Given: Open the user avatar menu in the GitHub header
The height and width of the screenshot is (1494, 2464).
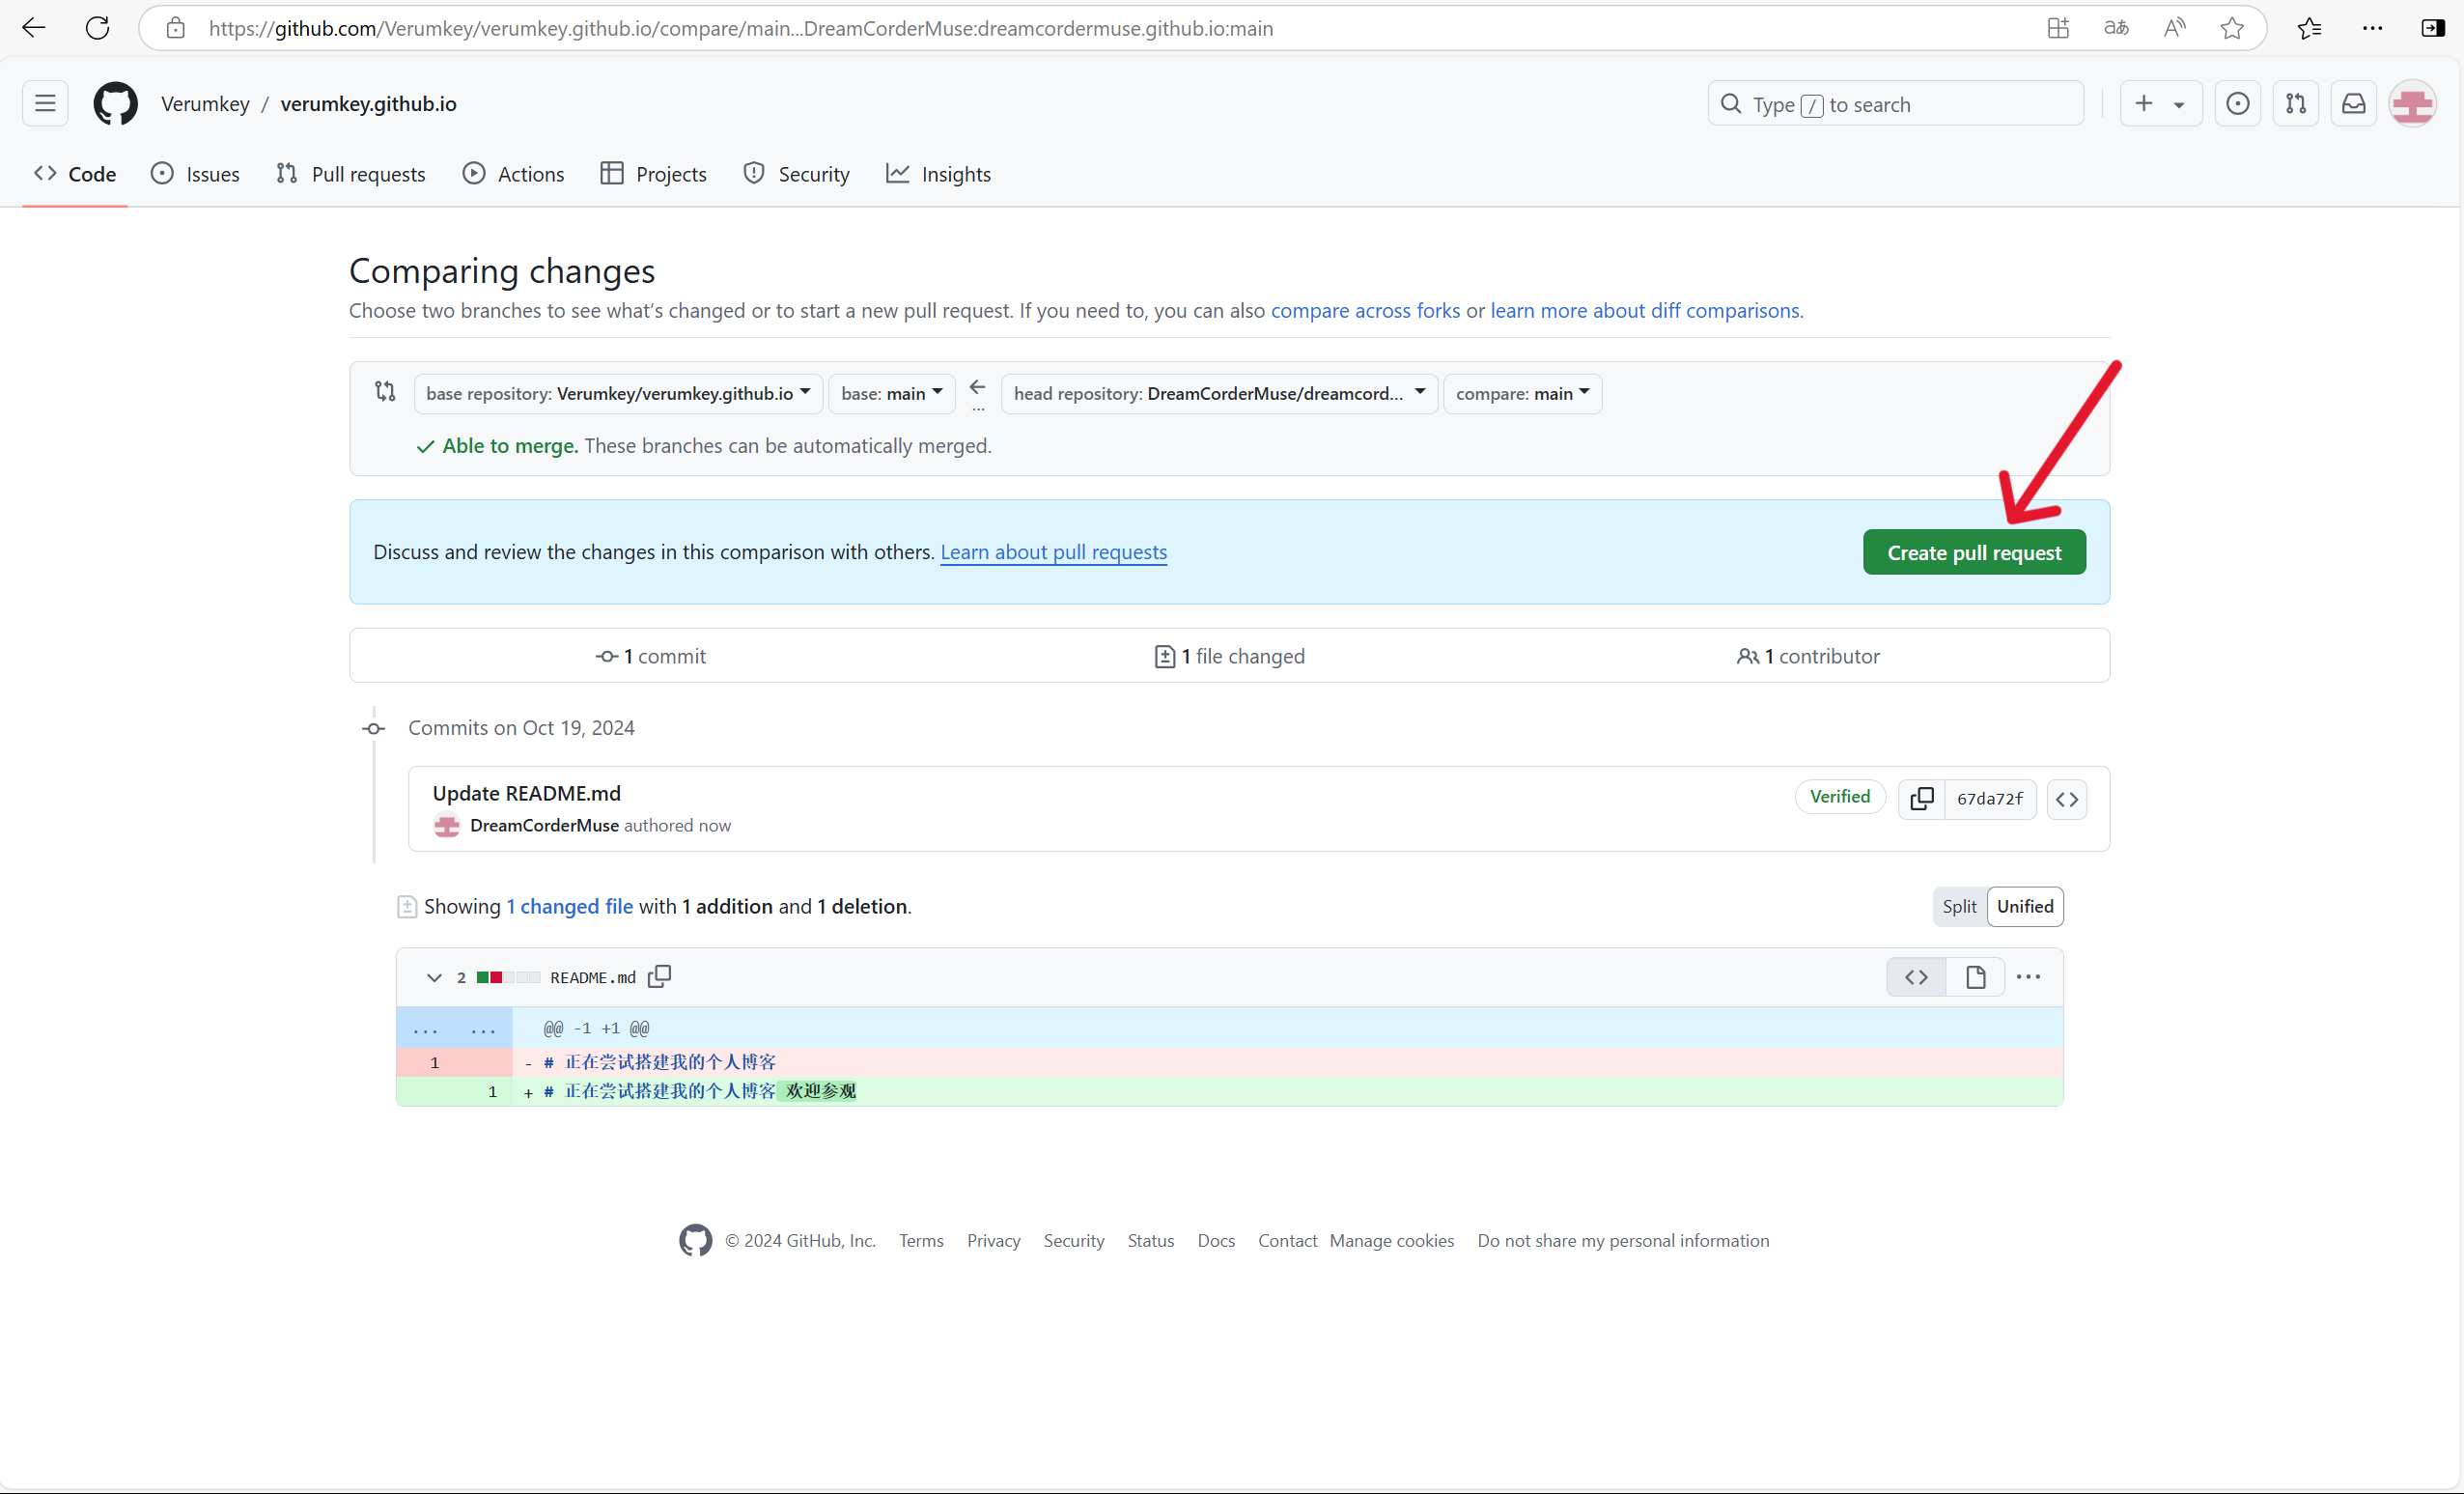Looking at the screenshot, I should pyautogui.click(x=2413, y=103).
